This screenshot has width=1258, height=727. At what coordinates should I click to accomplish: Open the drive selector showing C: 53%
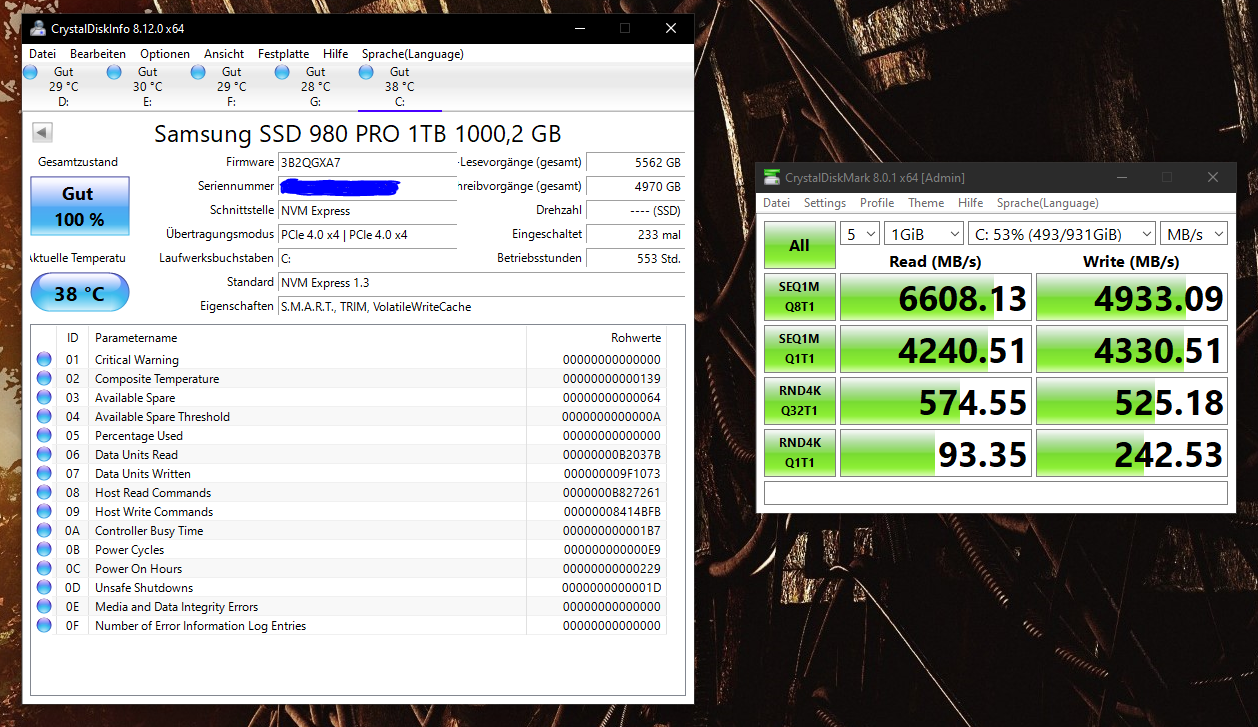tap(1062, 233)
